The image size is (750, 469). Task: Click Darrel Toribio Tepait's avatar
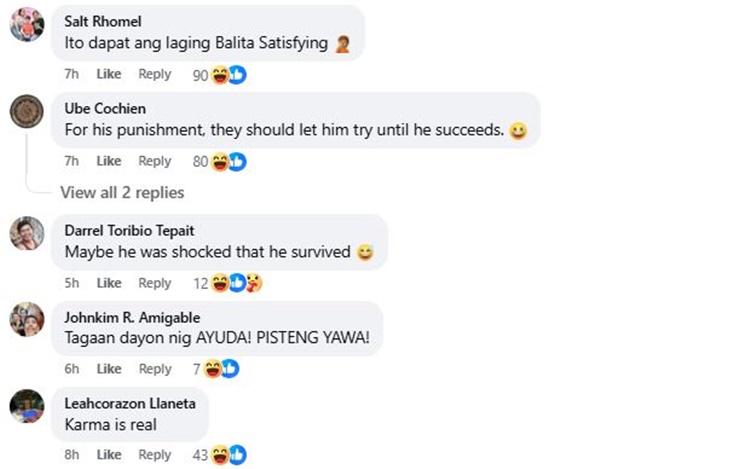(x=26, y=233)
